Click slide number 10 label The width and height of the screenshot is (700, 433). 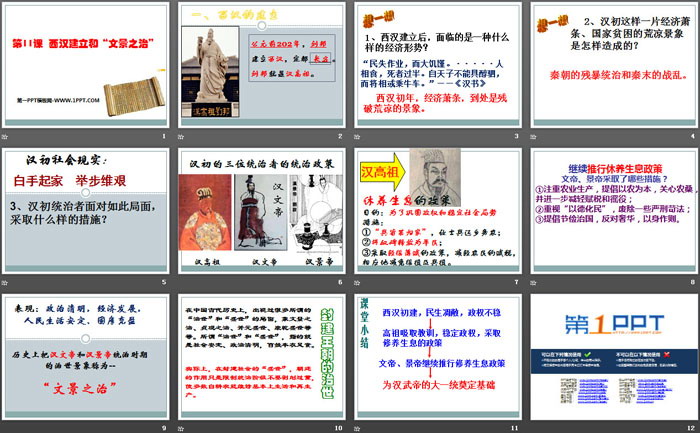(338, 428)
